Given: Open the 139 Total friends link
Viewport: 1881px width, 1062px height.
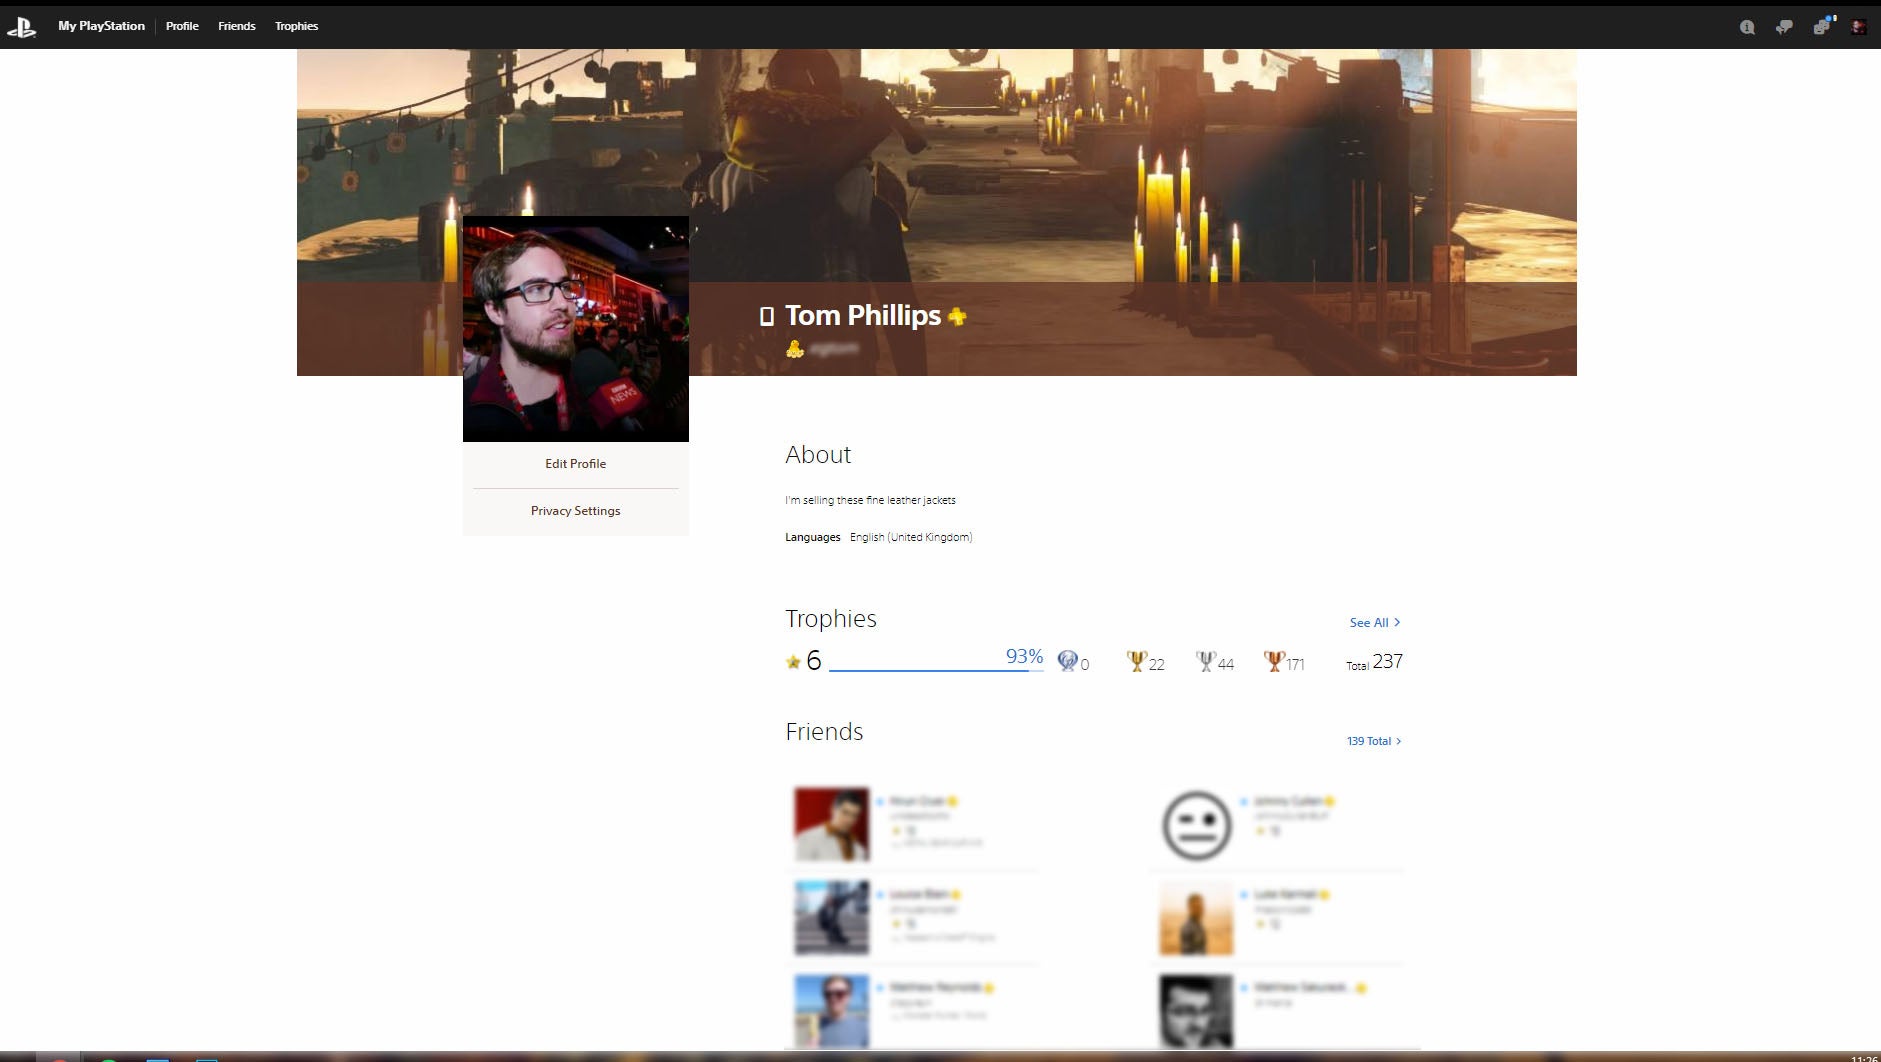Looking at the screenshot, I should tap(1374, 741).
